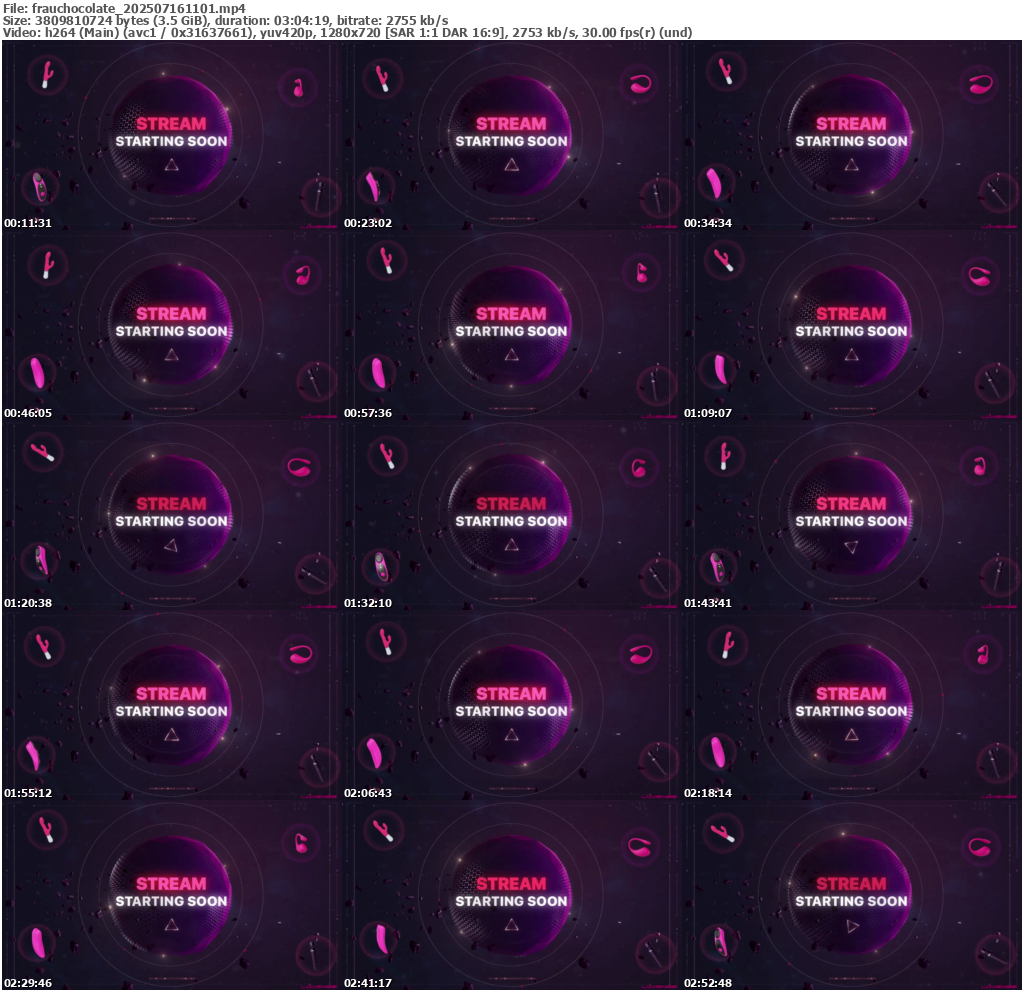Screen dimensions: 1024x990
Task: Click STREAM STARTING SOON text in the 02:06:43 frame
Action: [512, 702]
